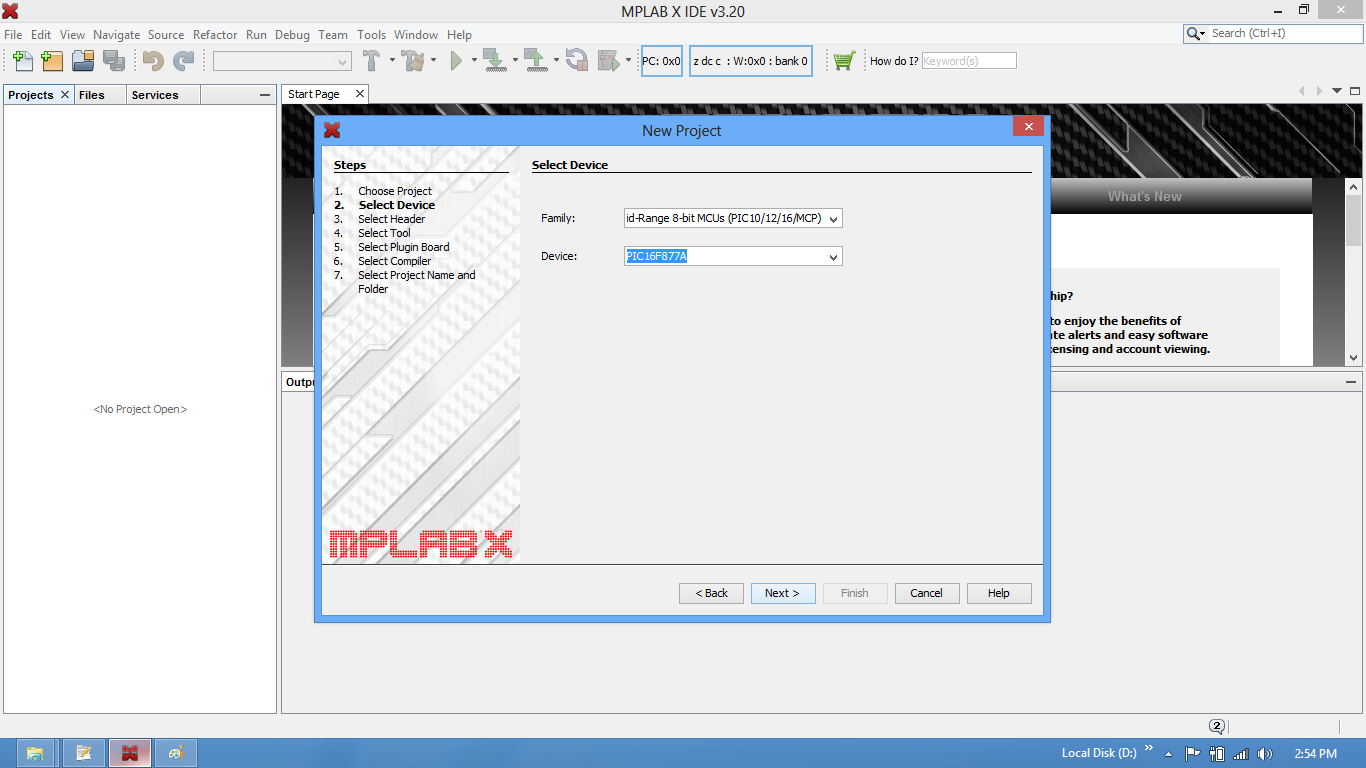Image resolution: width=1366 pixels, height=768 pixels.
Task: Open the Refactor menu
Action: click(215, 35)
